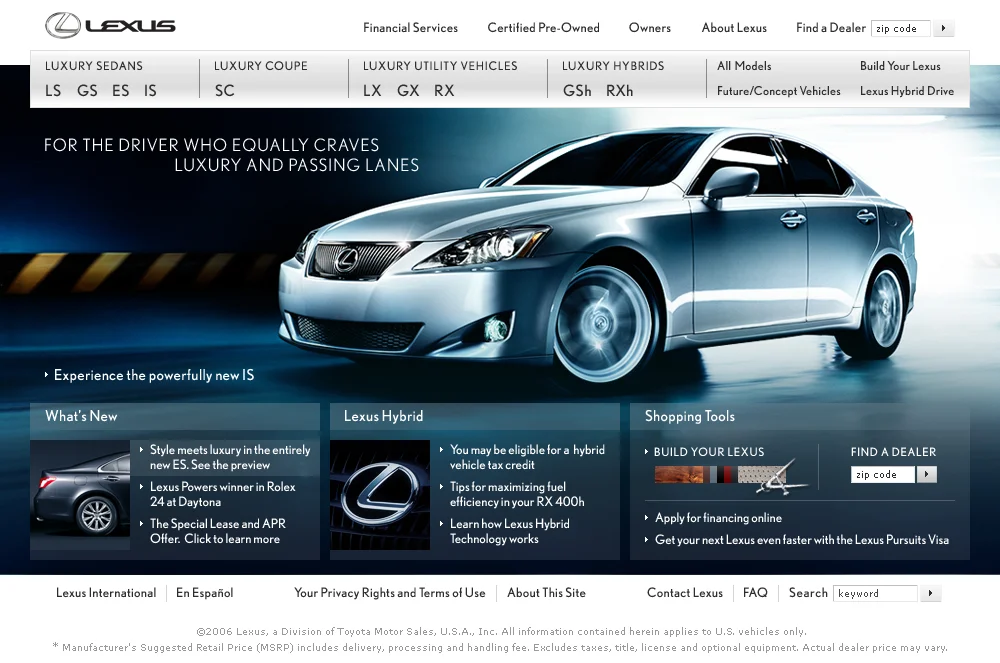
Task: Focus the search keyword field
Action: tap(876, 594)
